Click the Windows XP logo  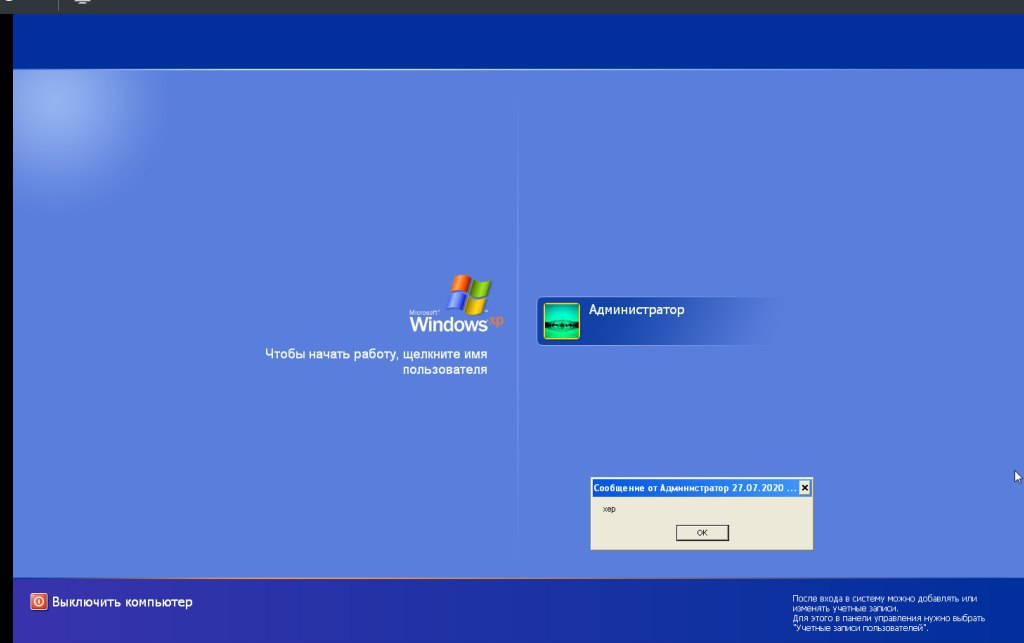(456, 304)
